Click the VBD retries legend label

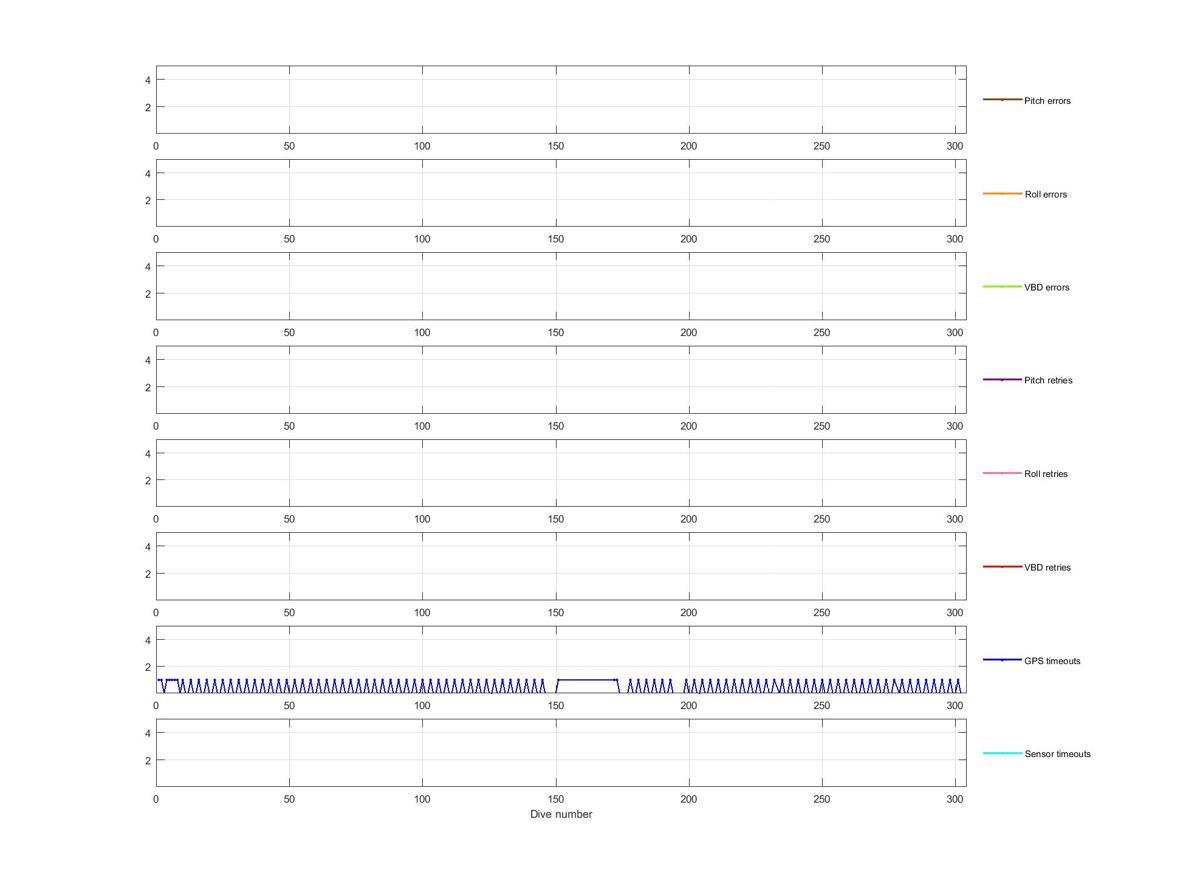pos(1047,567)
